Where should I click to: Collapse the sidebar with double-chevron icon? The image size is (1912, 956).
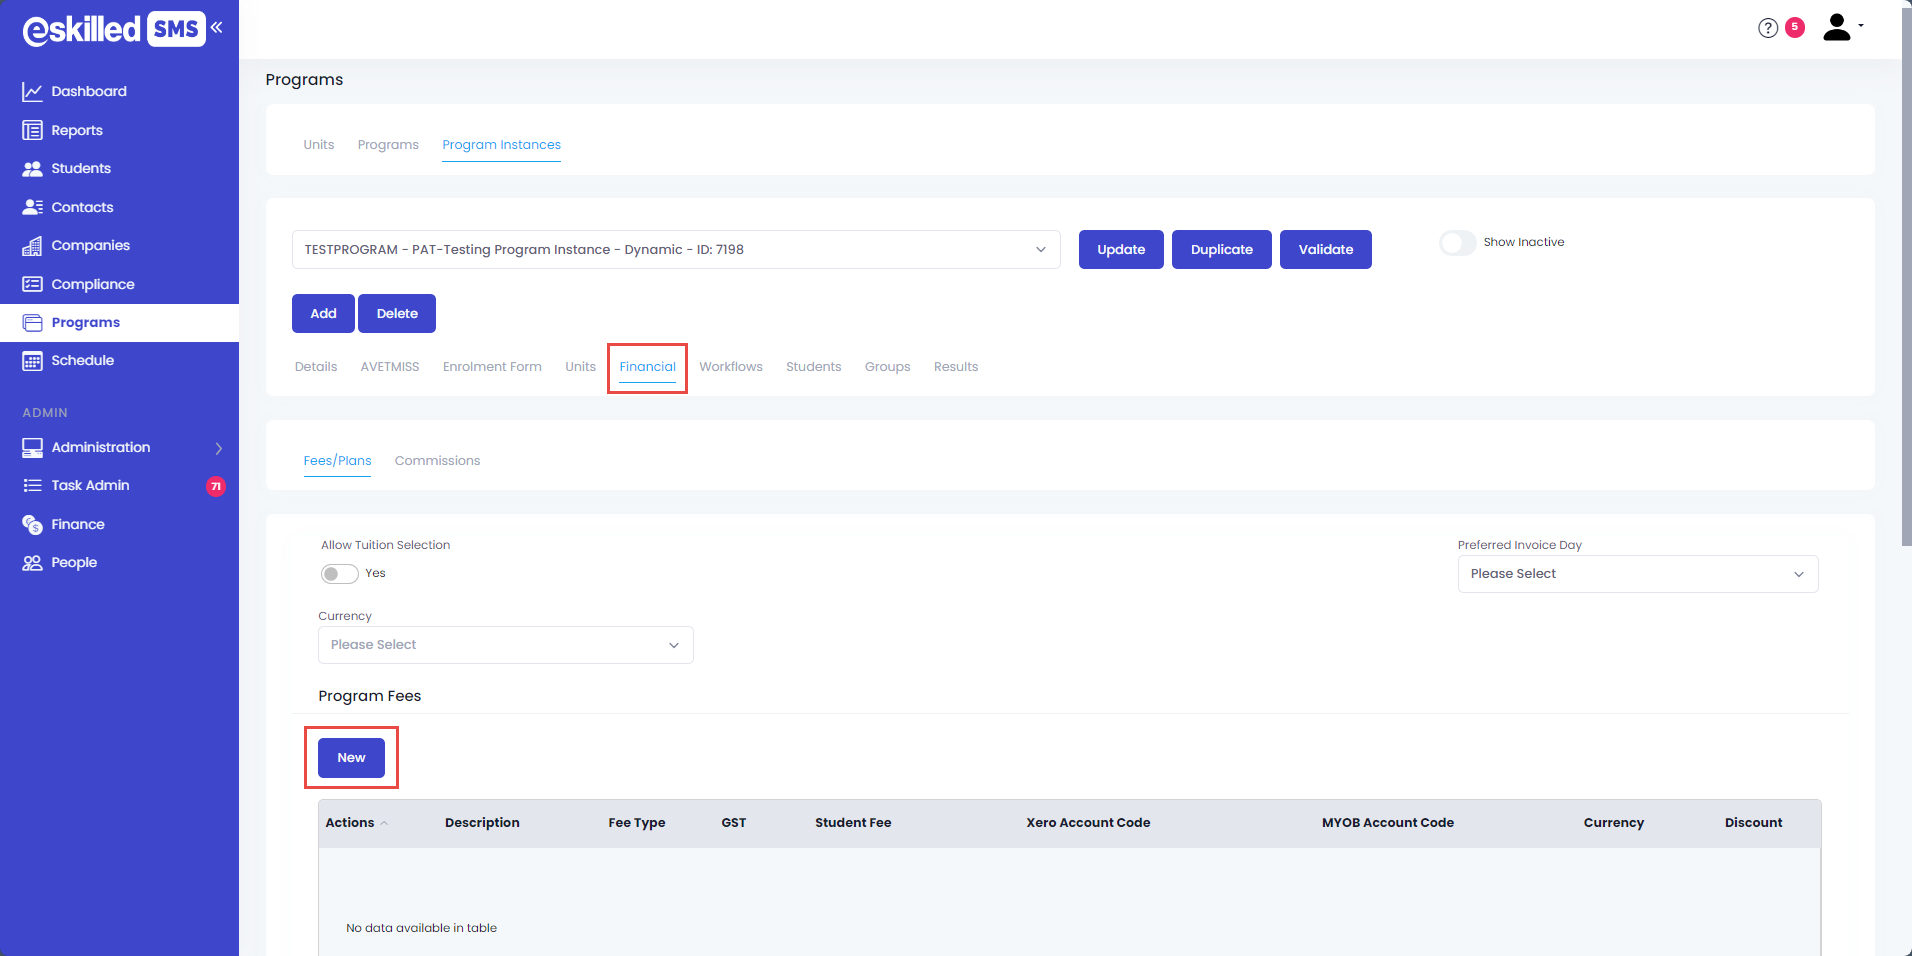click(217, 27)
